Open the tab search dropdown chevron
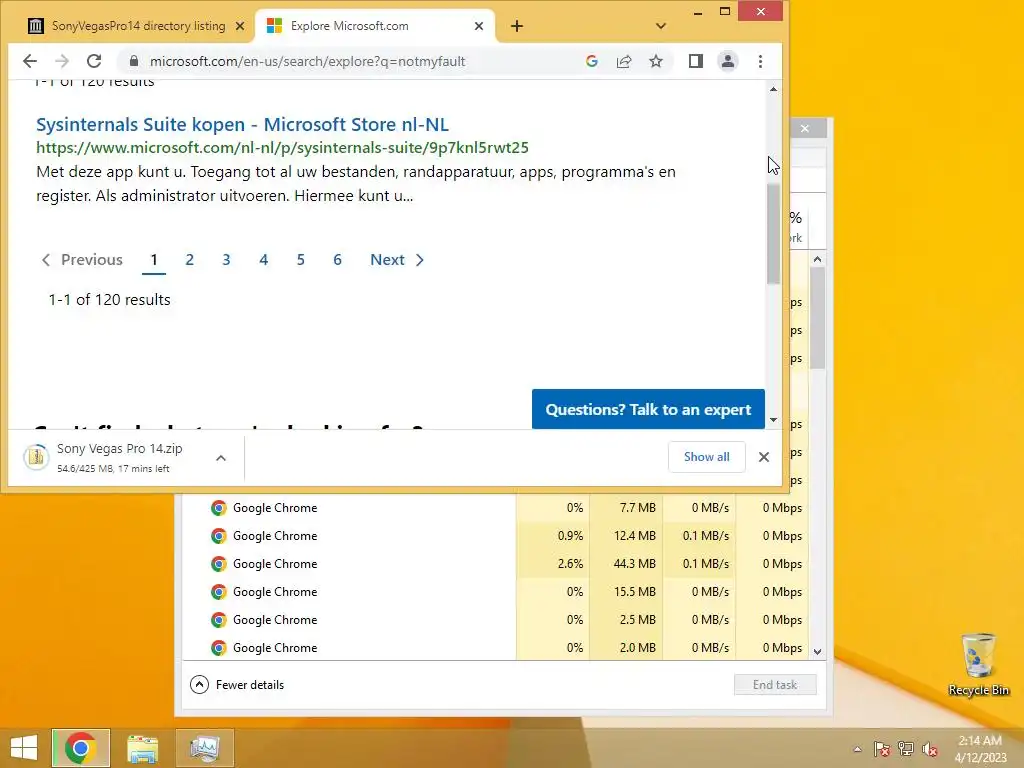Image resolution: width=1024 pixels, height=768 pixels. (x=661, y=26)
